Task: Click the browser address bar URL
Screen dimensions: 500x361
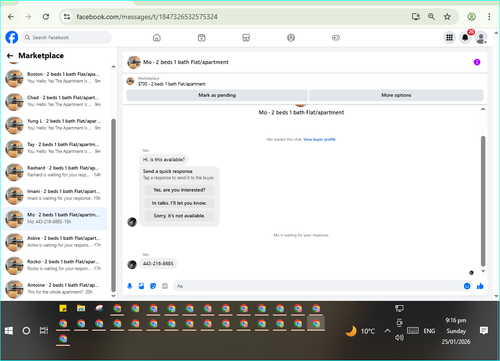Action: coord(147,17)
